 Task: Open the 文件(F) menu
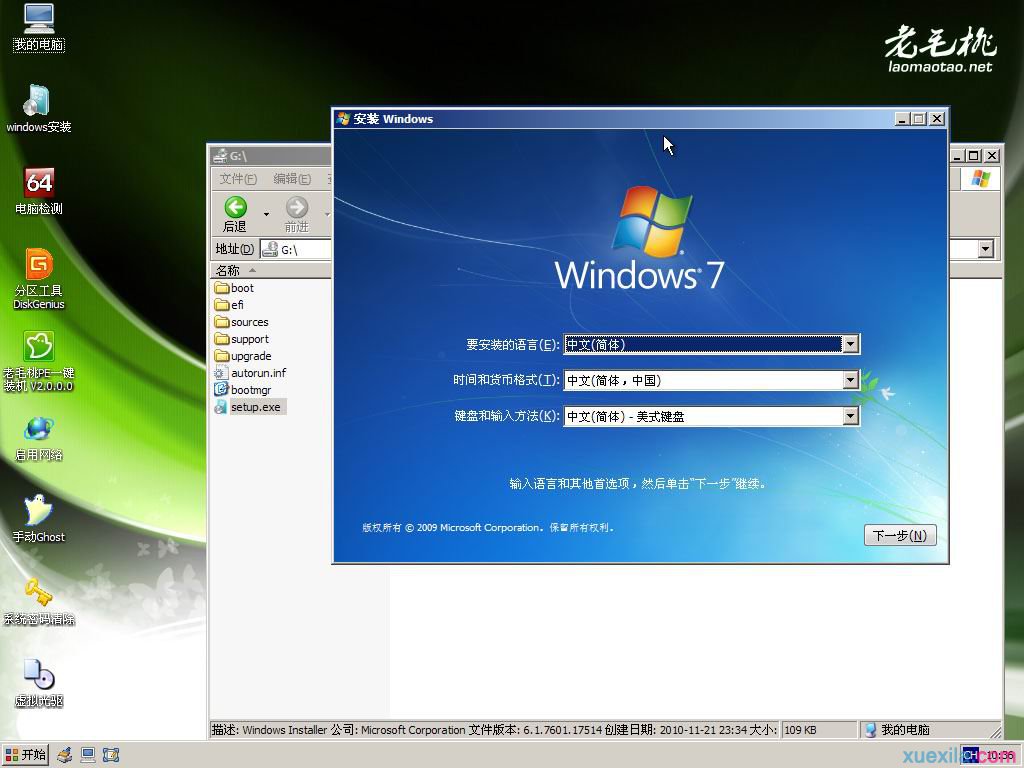click(238, 179)
